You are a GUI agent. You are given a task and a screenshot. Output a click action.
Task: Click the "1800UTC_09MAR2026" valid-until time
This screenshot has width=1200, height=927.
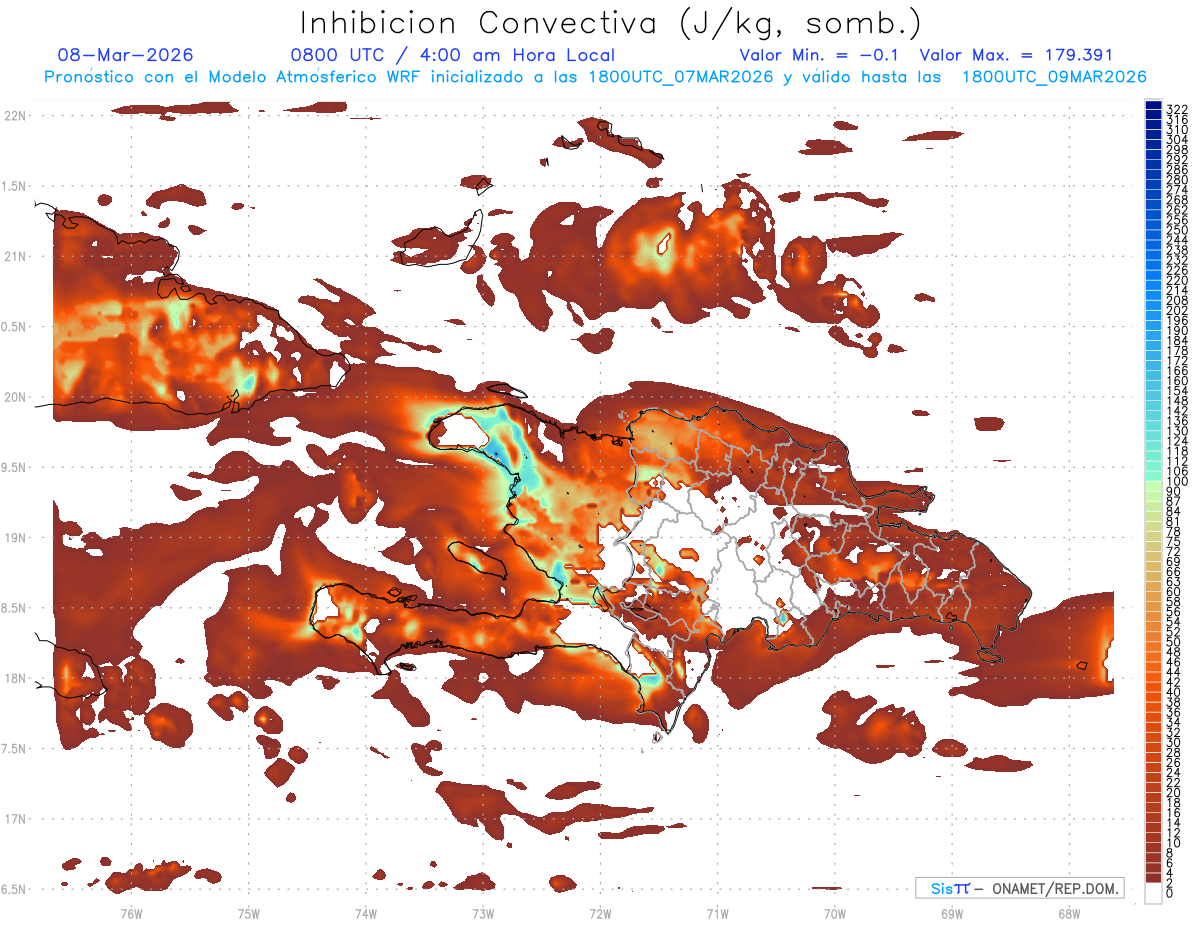pos(1054,77)
